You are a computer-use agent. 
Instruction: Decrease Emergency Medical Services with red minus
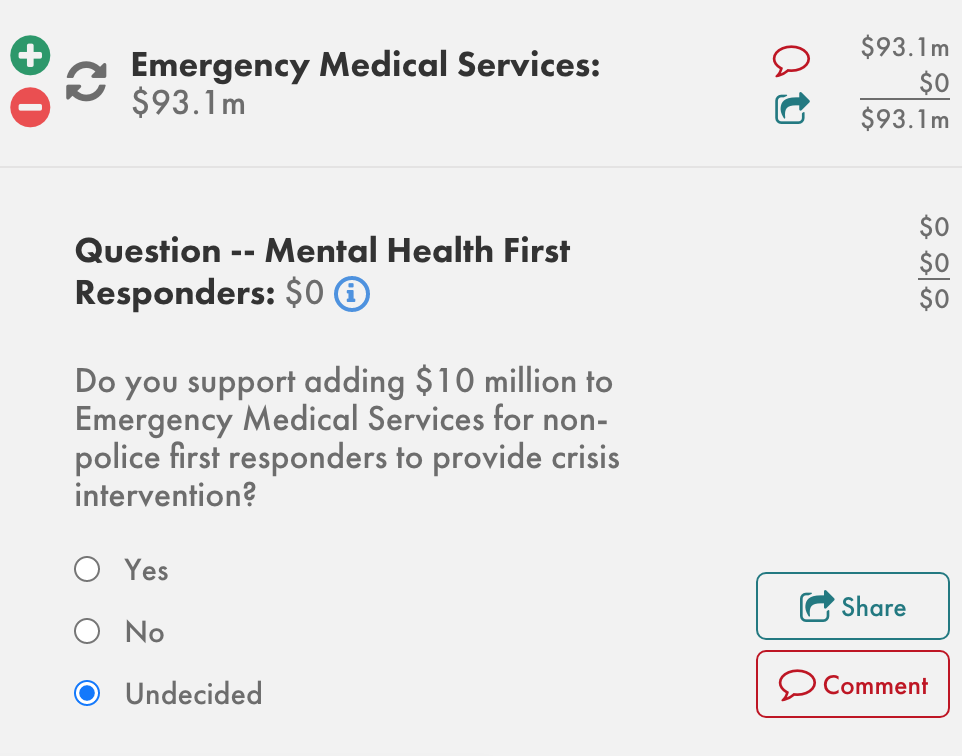pos(30,107)
